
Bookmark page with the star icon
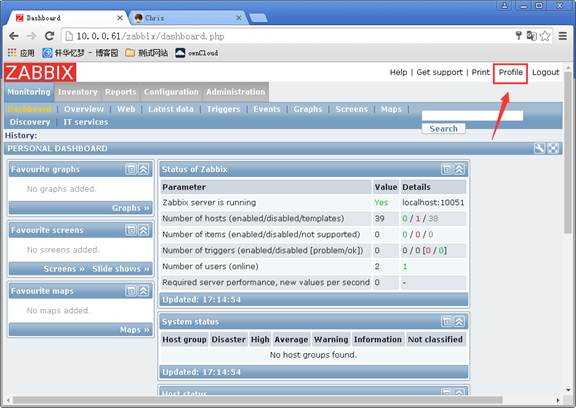(x=545, y=36)
